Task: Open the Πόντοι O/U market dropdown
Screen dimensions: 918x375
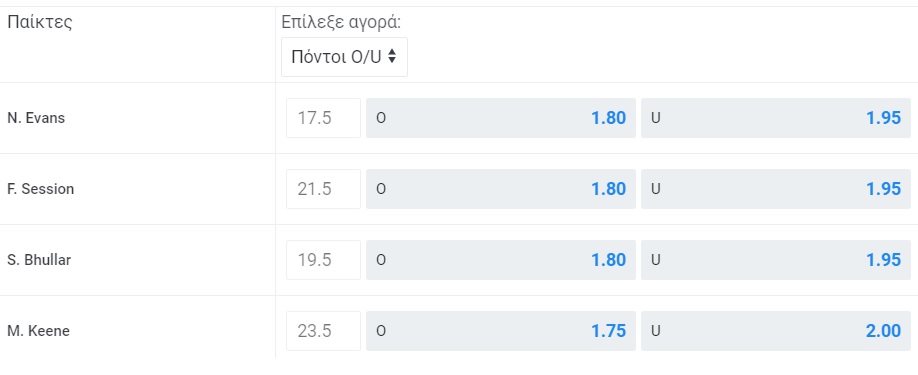Action: click(344, 57)
